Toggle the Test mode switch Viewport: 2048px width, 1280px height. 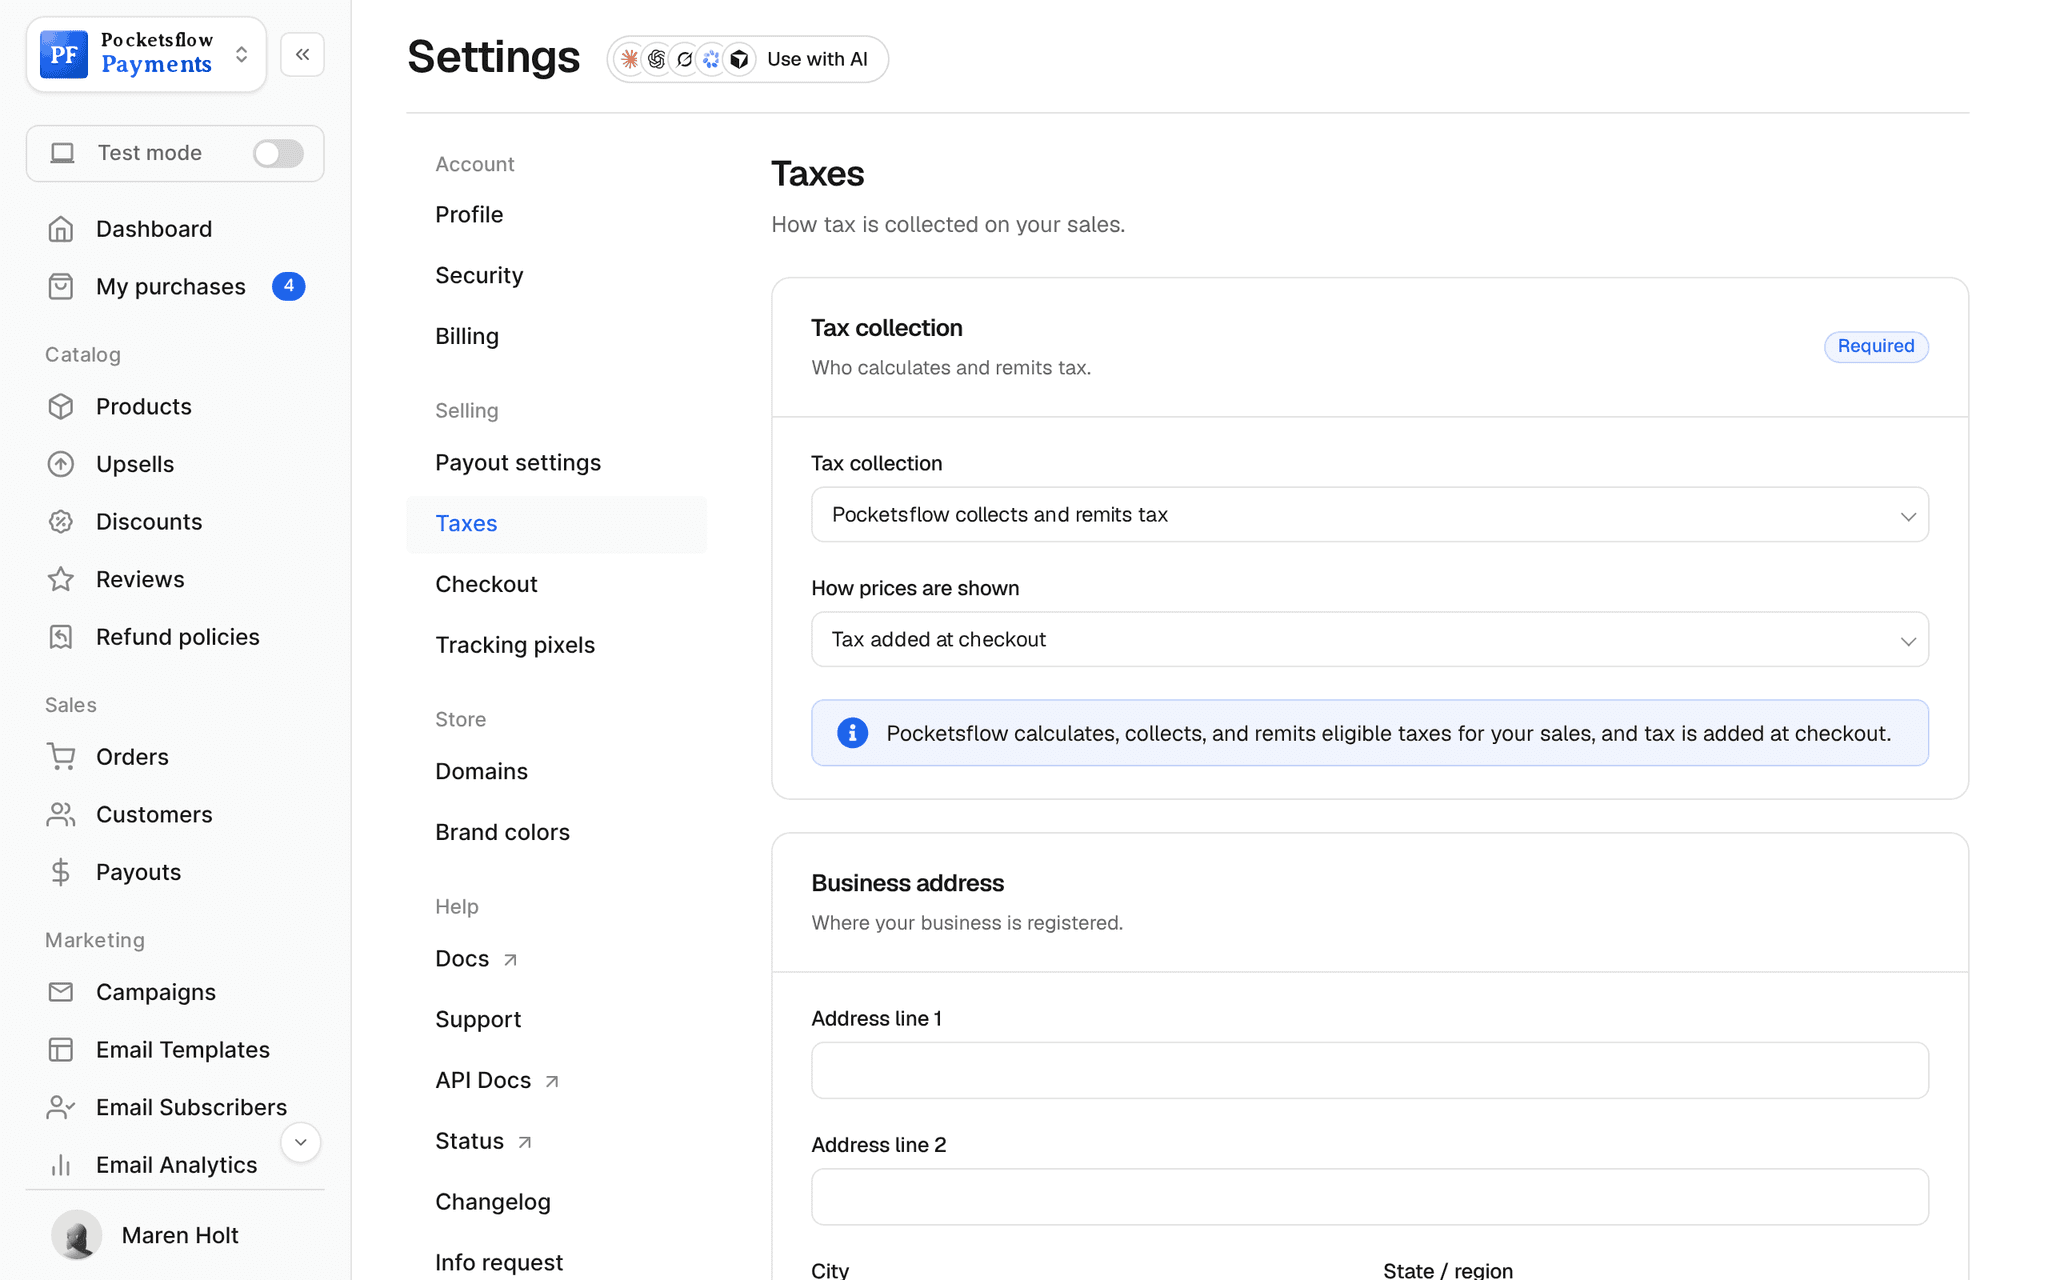point(277,153)
